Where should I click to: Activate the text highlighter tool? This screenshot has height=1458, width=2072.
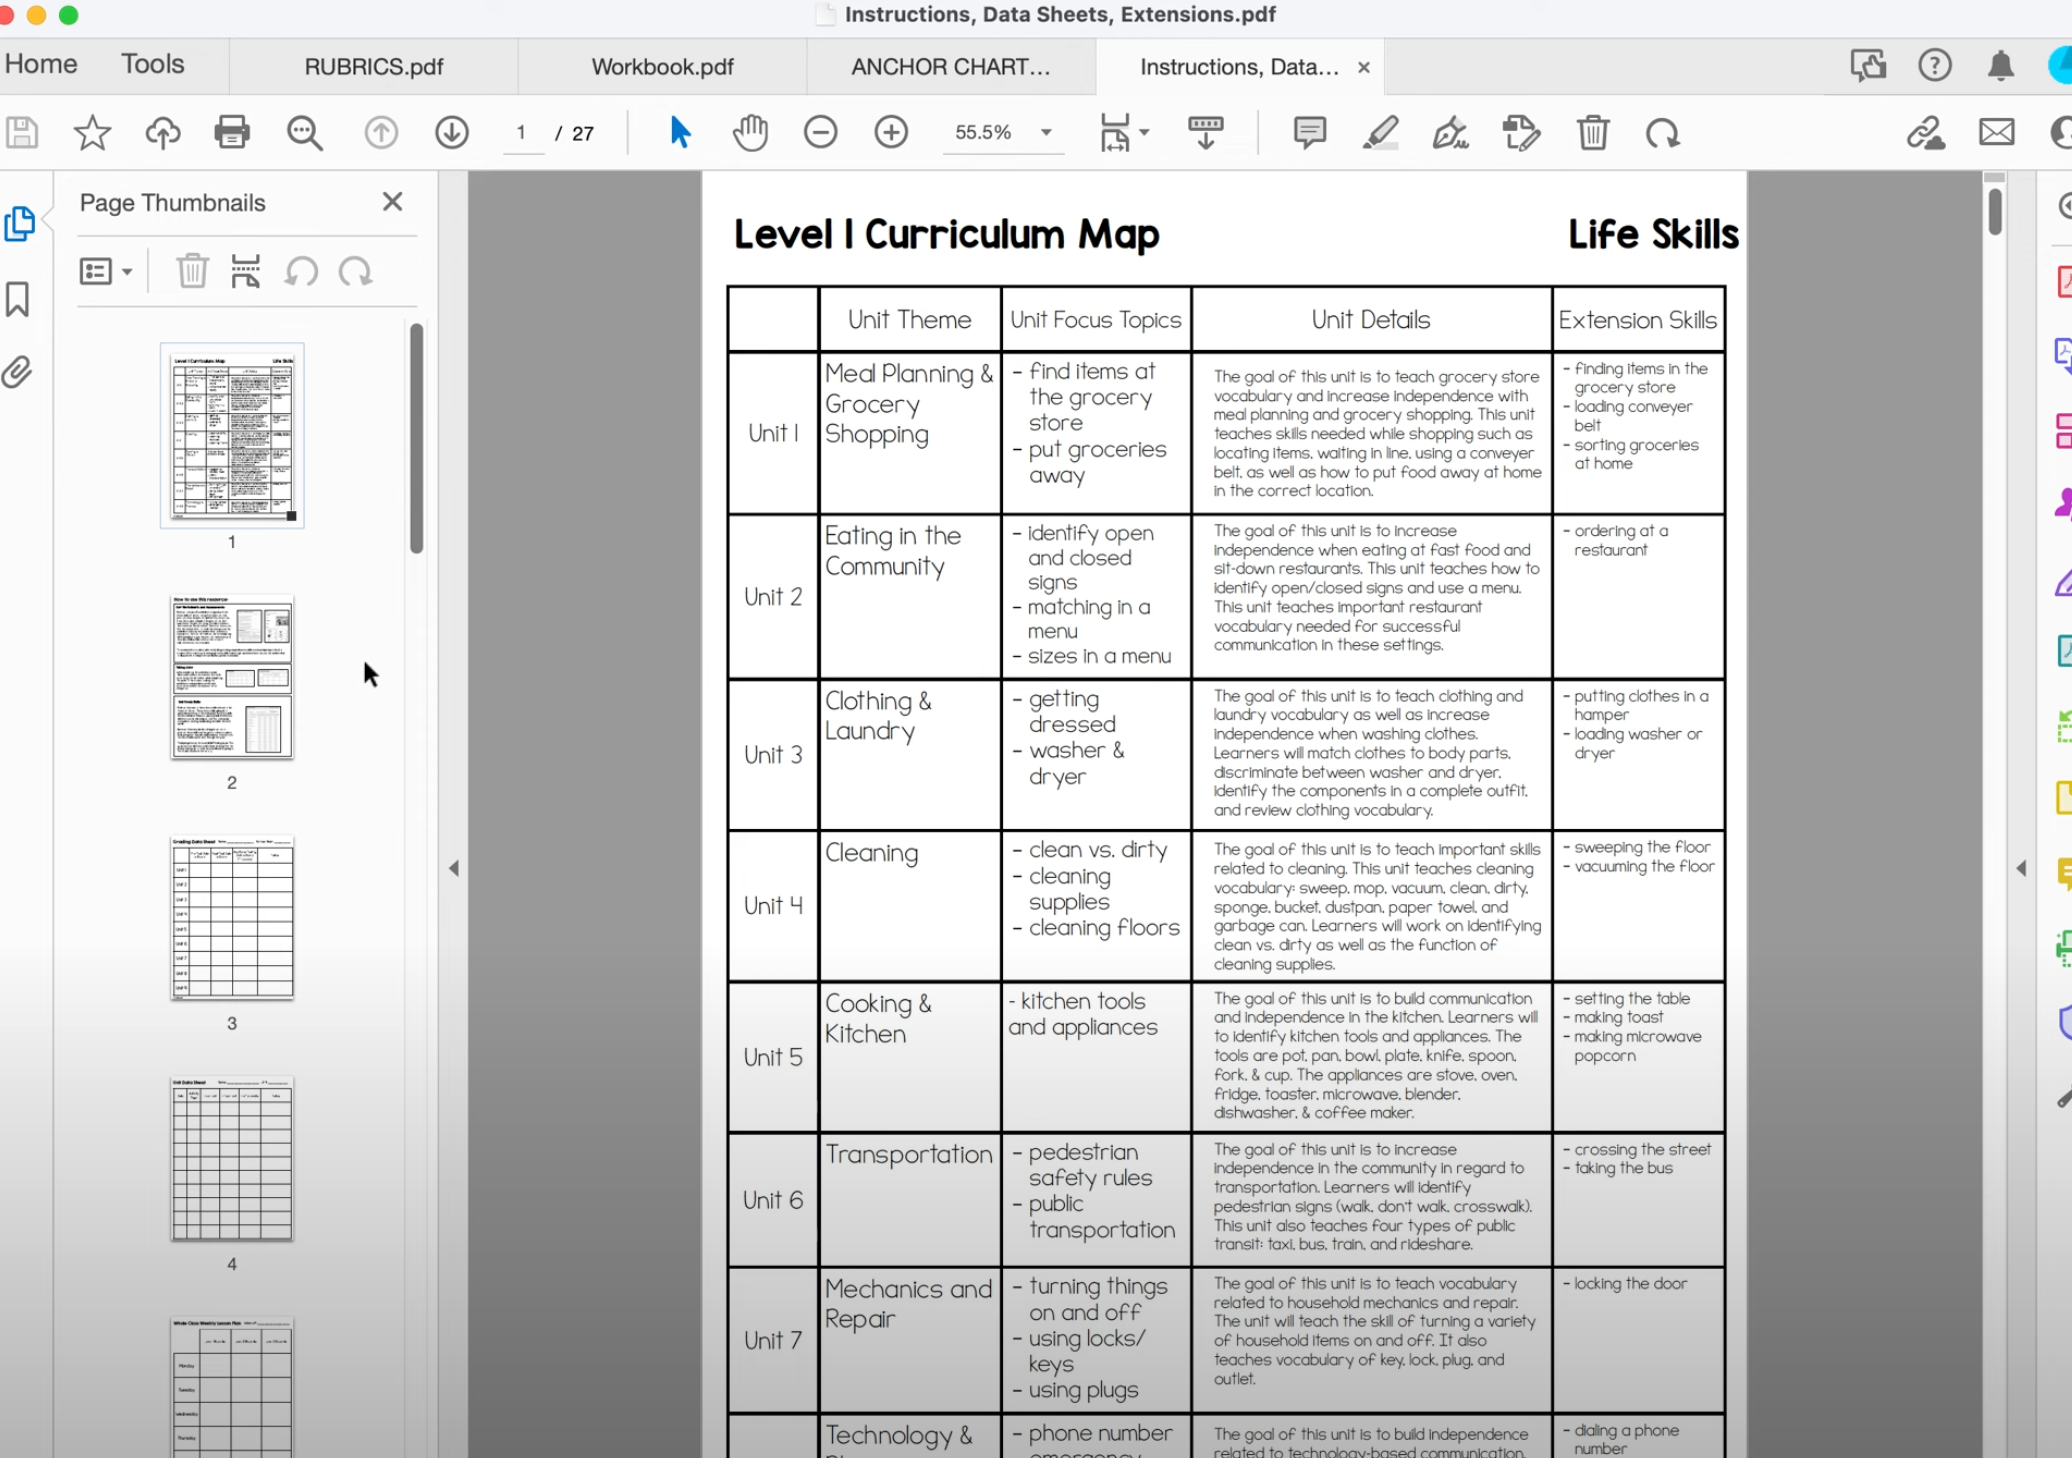pos(1379,133)
